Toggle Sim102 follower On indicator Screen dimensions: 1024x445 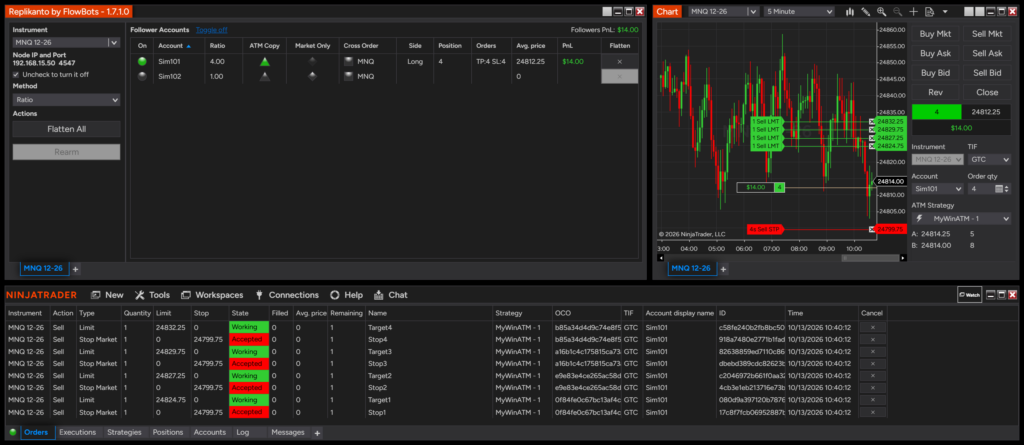(142, 76)
